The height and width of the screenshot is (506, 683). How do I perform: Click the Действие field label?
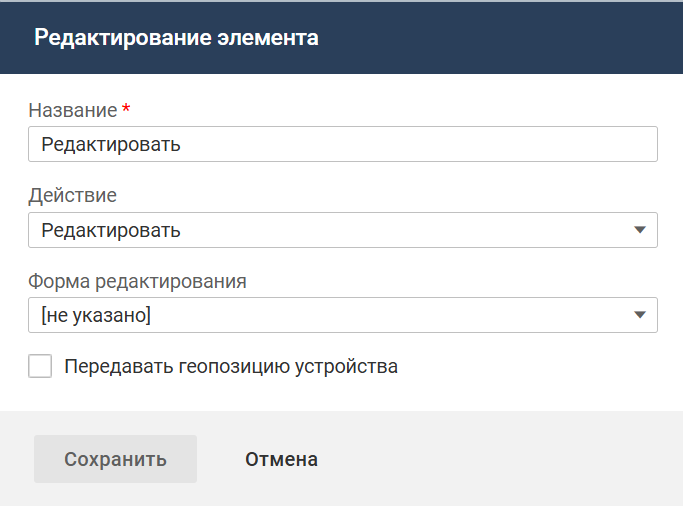[x=72, y=195]
